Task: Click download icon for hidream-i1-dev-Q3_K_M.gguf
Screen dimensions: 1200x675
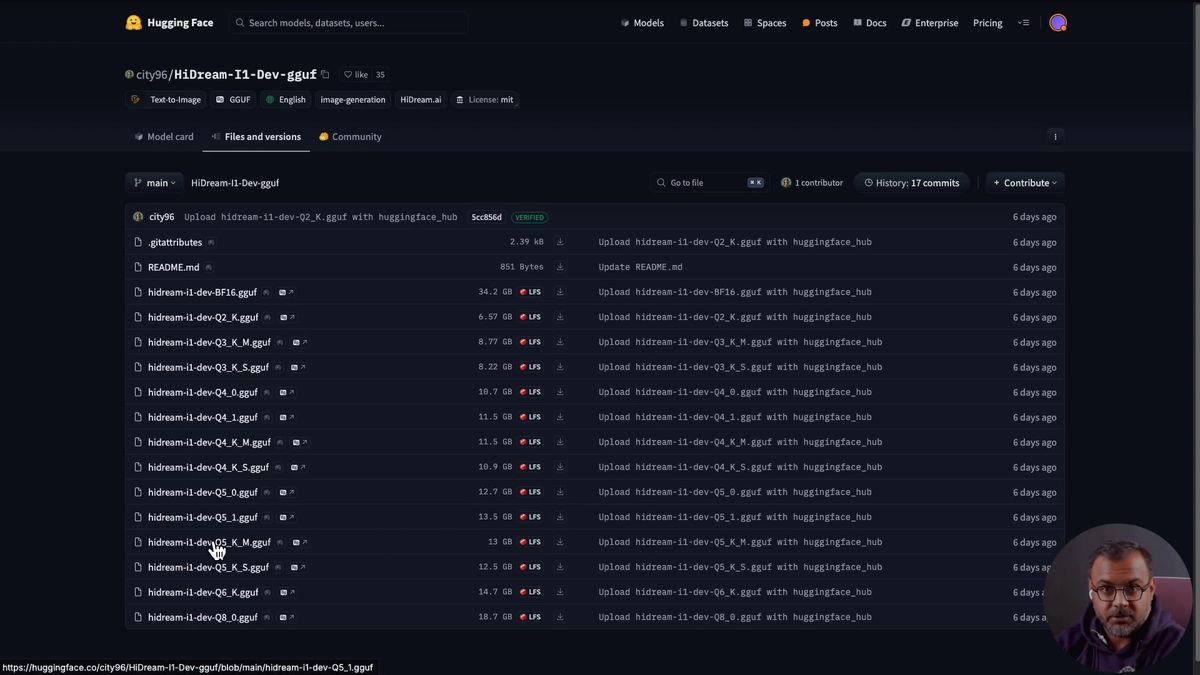Action: pyautogui.click(x=560, y=342)
